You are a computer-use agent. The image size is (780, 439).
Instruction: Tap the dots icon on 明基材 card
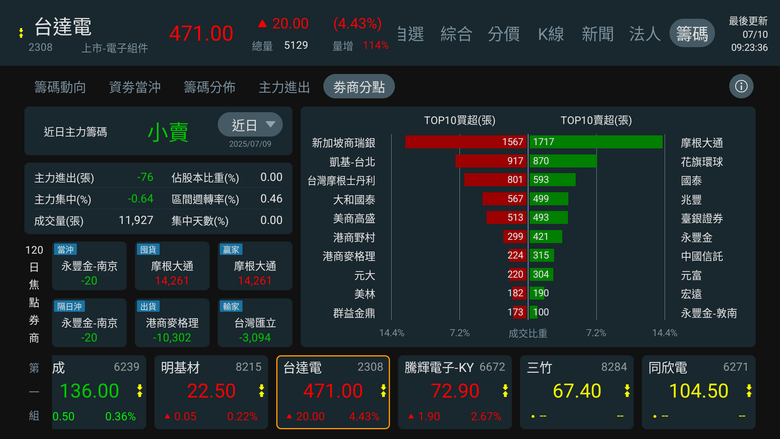point(262,391)
